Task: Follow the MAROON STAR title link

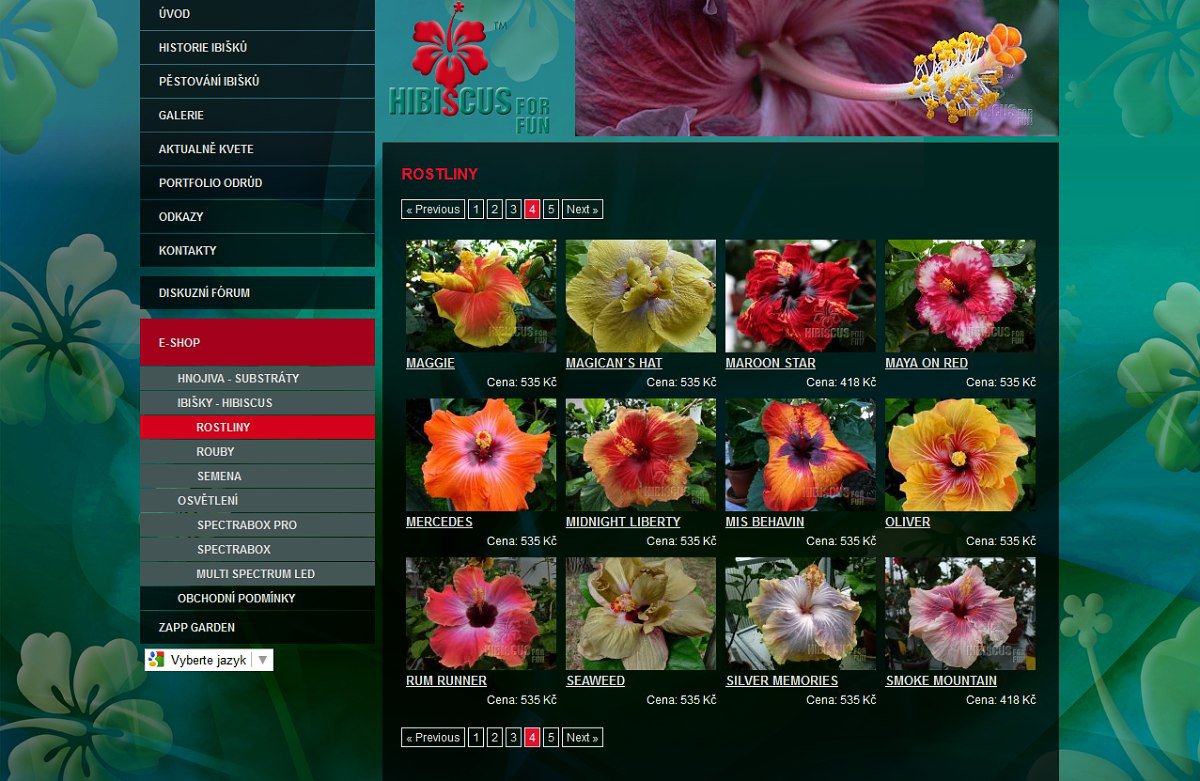Action: (x=770, y=363)
